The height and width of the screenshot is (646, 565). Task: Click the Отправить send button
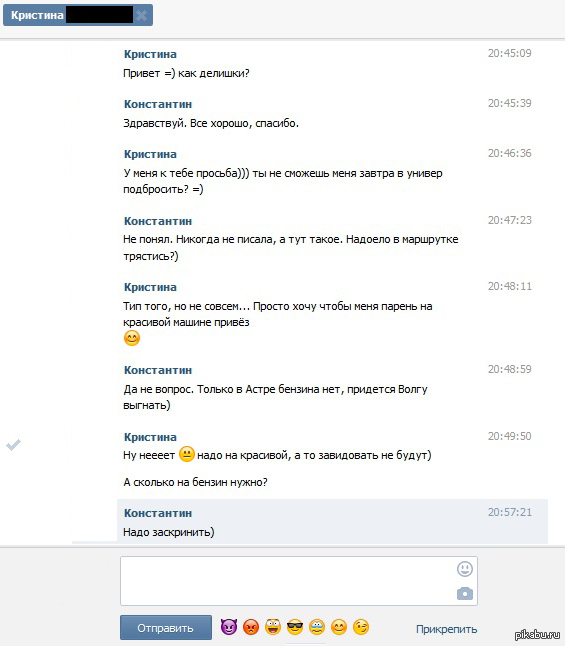tap(166, 627)
